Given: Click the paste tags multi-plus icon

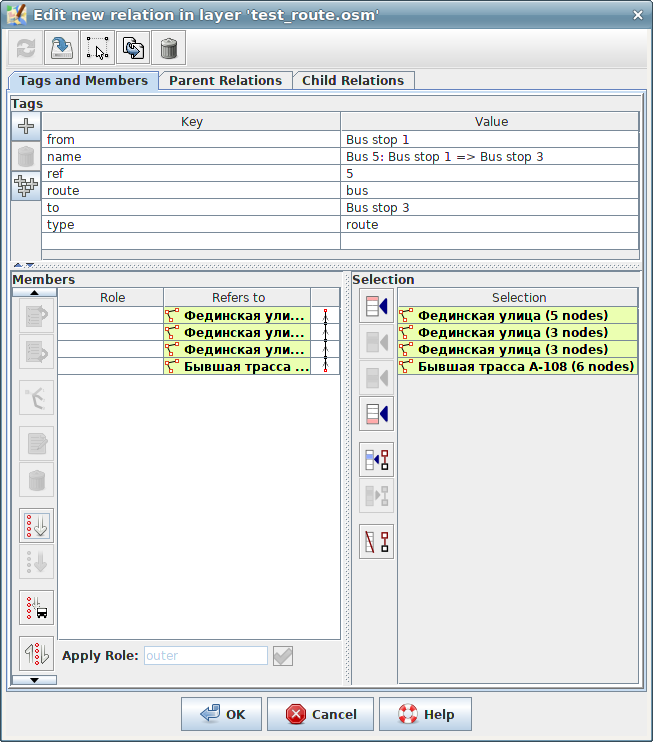Looking at the screenshot, I should (27, 186).
